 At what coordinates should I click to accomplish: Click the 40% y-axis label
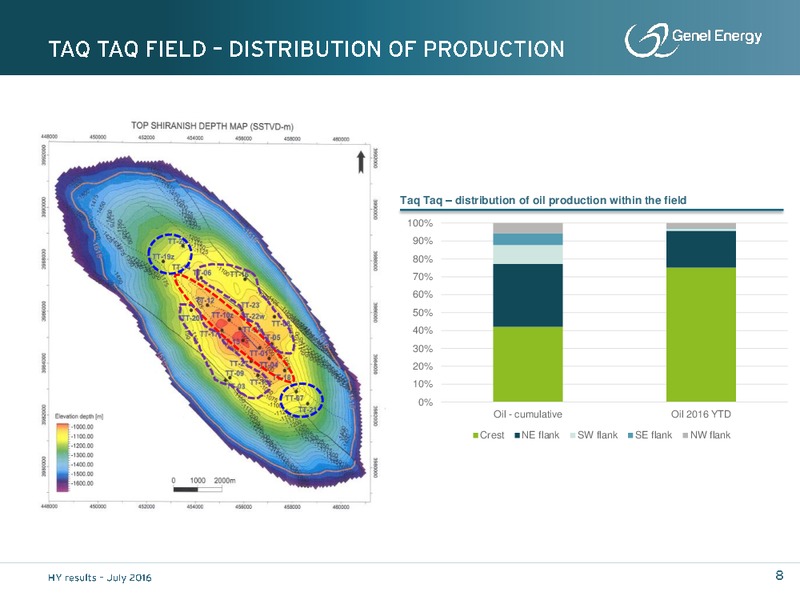click(422, 331)
